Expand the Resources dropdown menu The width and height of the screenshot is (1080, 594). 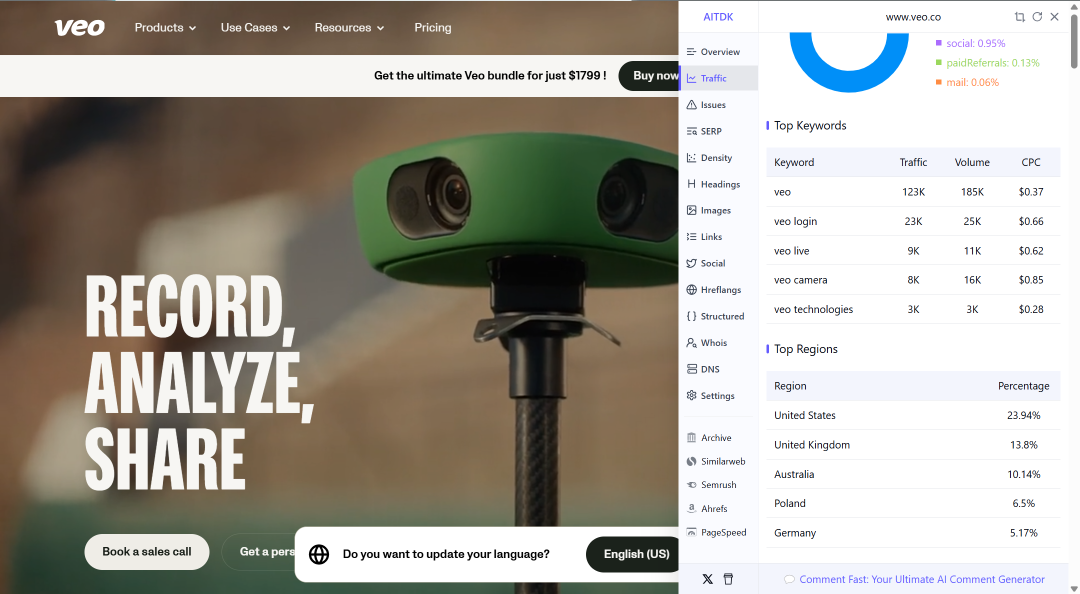349,28
